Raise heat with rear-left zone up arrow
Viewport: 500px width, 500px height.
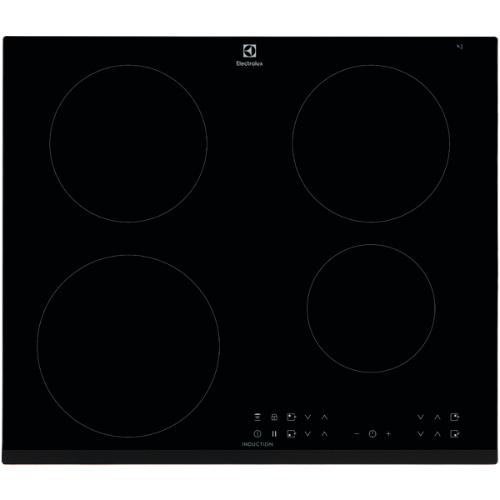click(324, 417)
